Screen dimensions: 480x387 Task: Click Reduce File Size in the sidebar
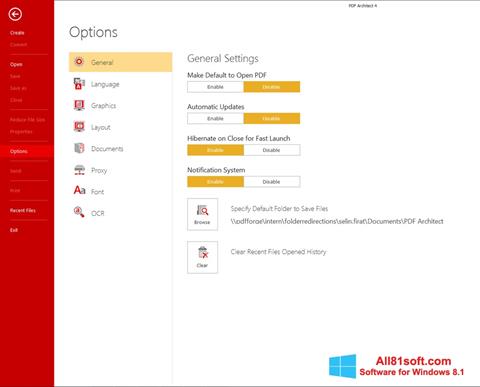(x=27, y=120)
